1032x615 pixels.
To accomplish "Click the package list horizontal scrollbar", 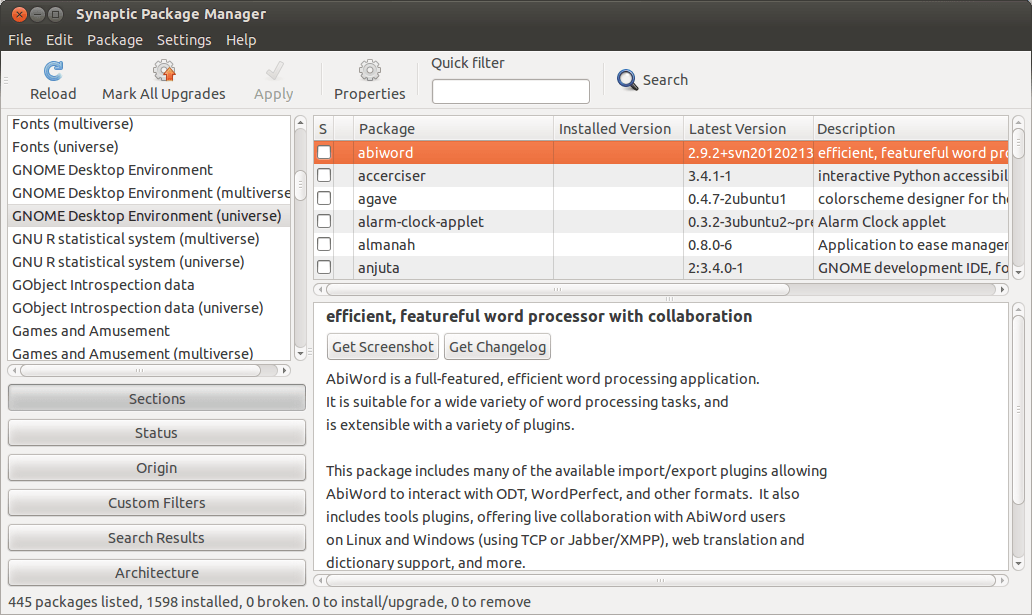I will [x=558, y=289].
